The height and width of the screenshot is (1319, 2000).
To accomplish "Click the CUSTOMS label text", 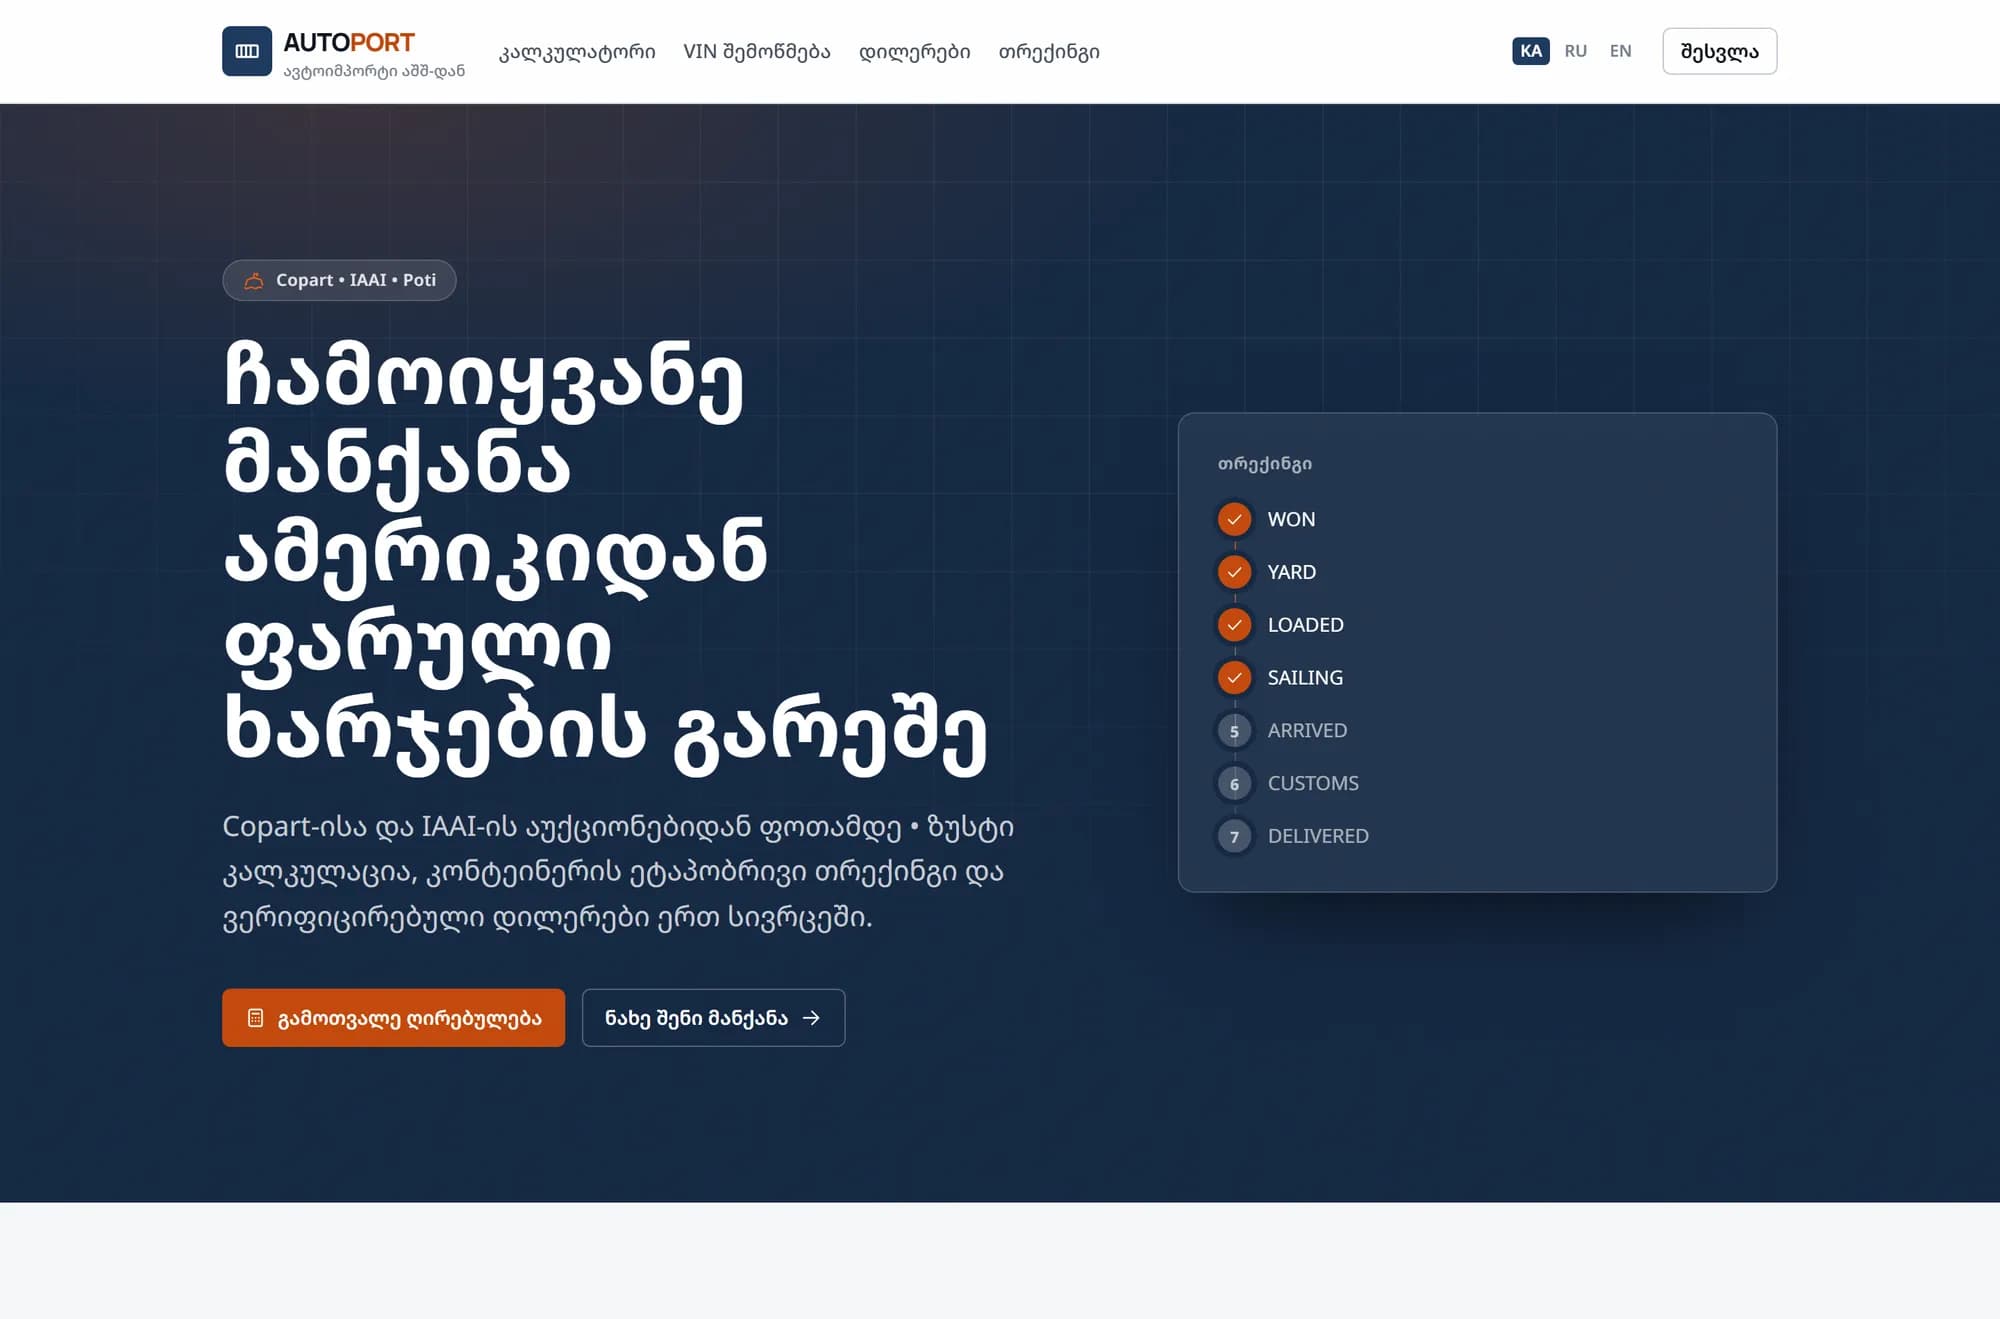I will click(1313, 784).
